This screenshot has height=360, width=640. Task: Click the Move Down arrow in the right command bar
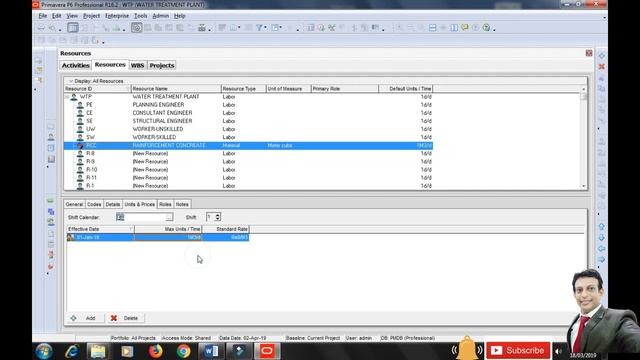pos(602,238)
